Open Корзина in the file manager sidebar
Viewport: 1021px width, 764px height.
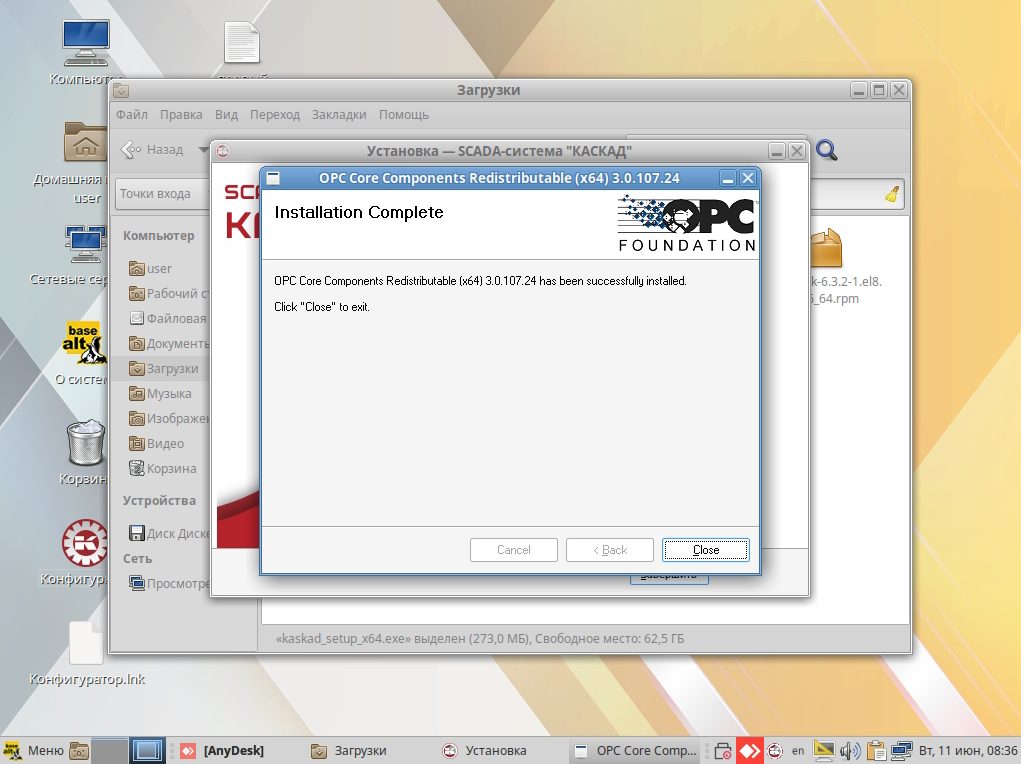pos(170,469)
